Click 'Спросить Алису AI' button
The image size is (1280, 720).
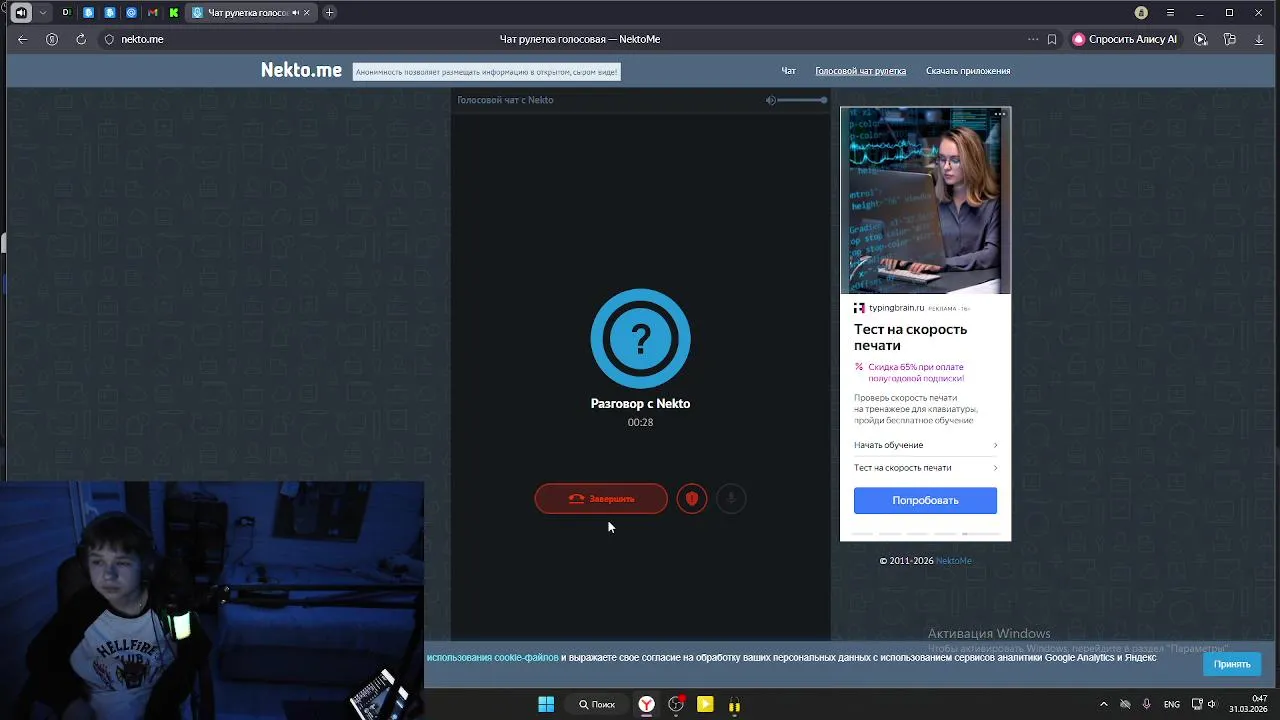pos(1125,39)
